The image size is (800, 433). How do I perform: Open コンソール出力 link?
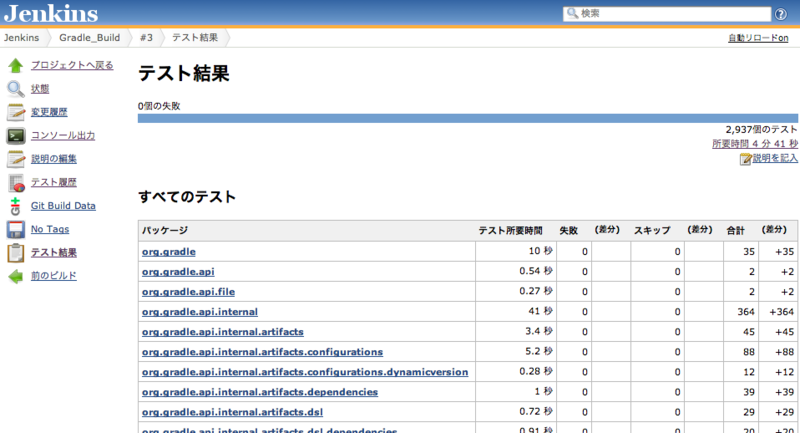63,135
